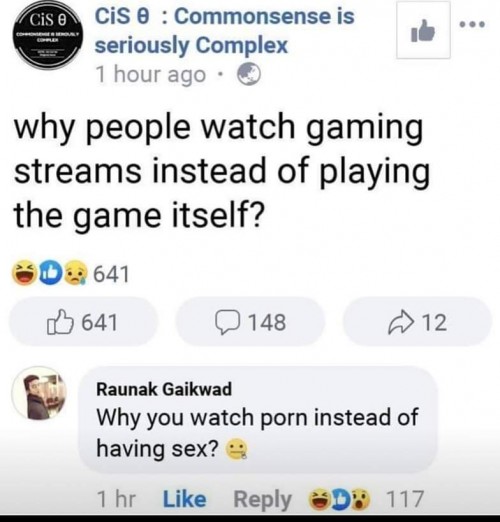500x522 pixels.
Task: Click the crying reaction emoji on post
Action: [77, 274]
